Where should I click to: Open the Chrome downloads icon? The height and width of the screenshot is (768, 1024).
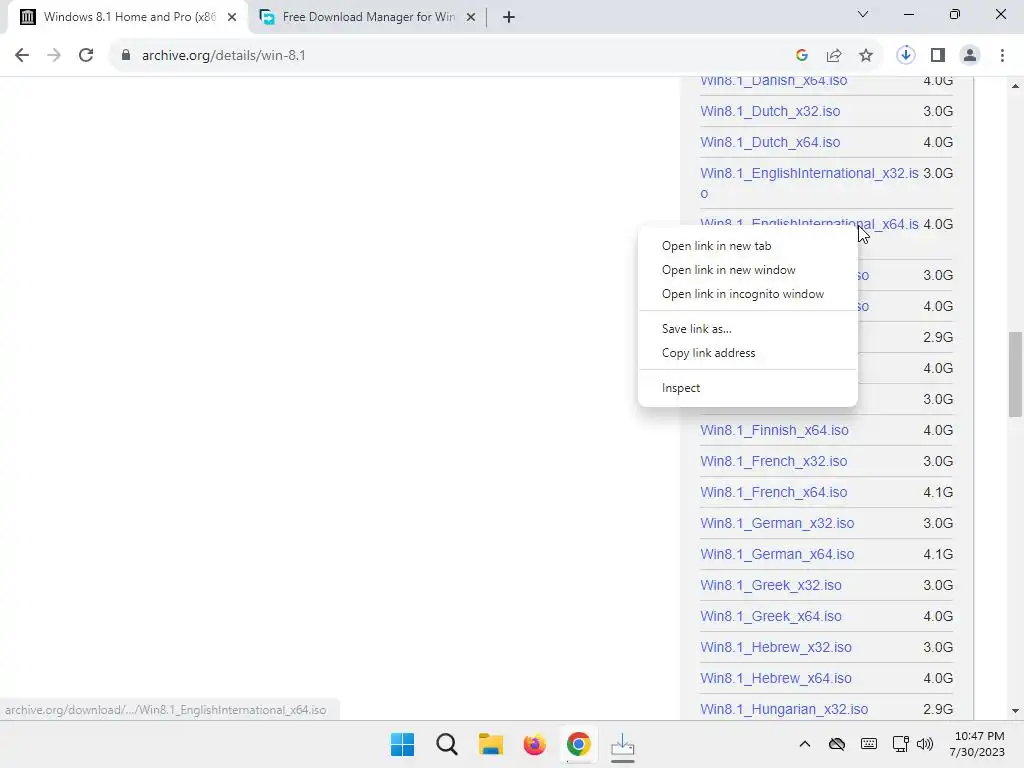tap(906, 56)
